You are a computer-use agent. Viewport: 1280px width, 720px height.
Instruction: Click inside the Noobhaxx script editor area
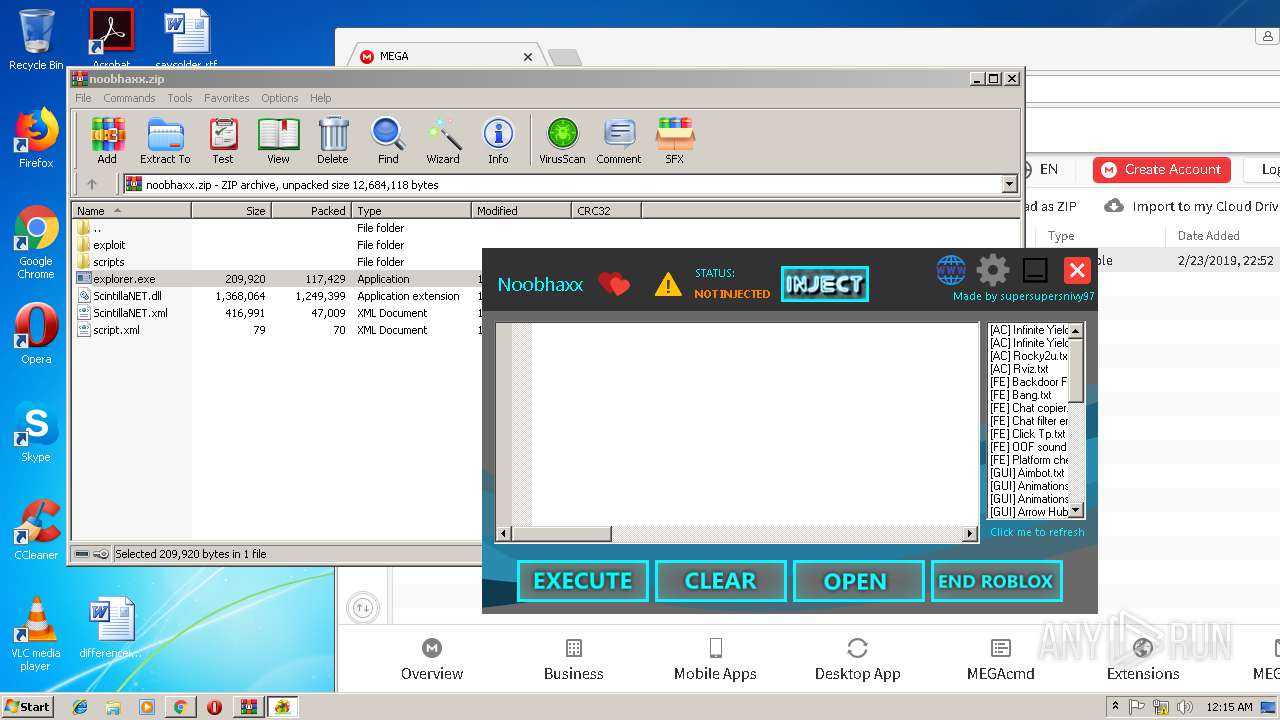coord(754,423)
